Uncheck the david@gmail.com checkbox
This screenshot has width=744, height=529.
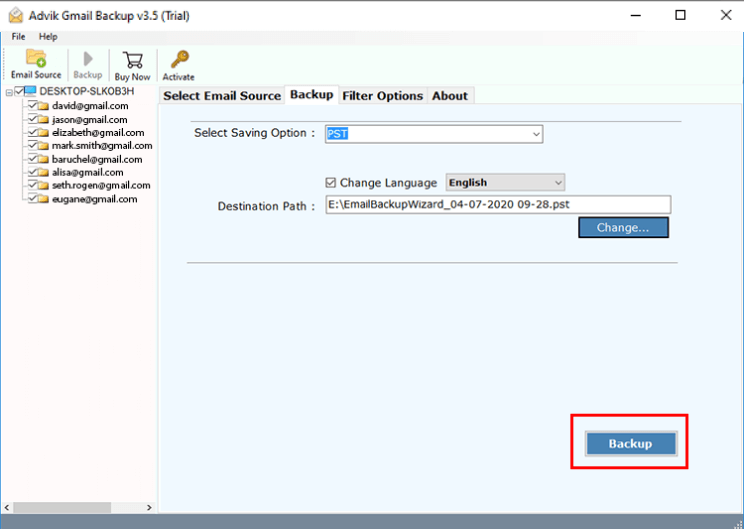tap(32, 105)
